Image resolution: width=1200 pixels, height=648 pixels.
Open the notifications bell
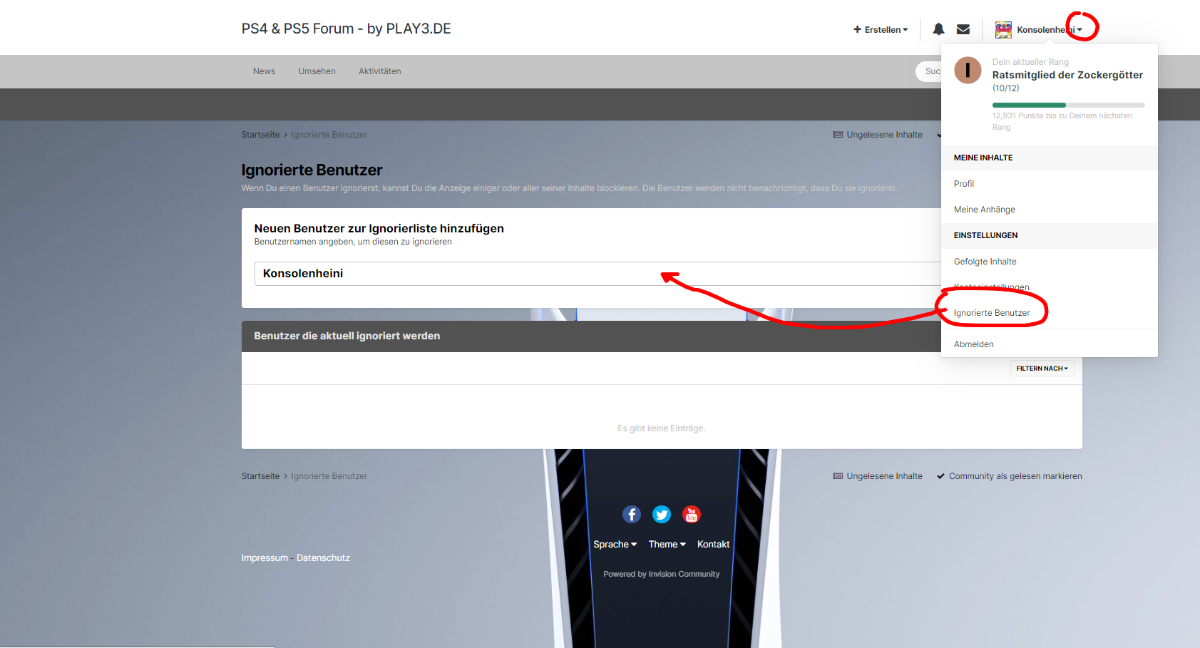coord(939,30)
